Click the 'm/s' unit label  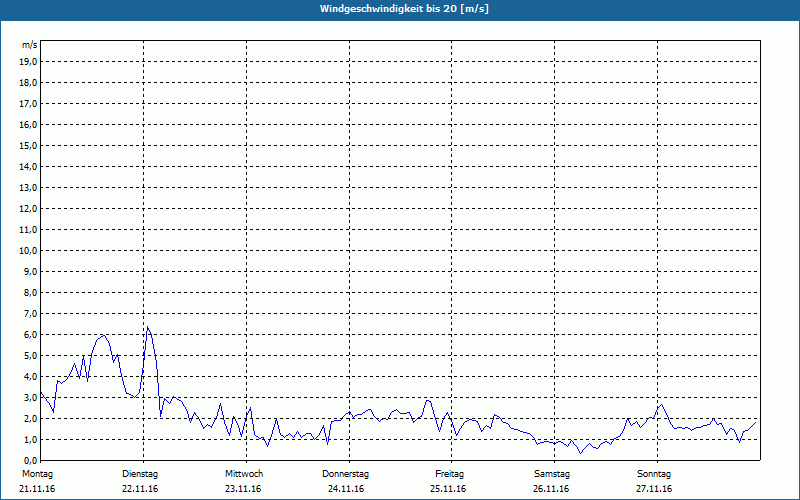click(30, 45)
